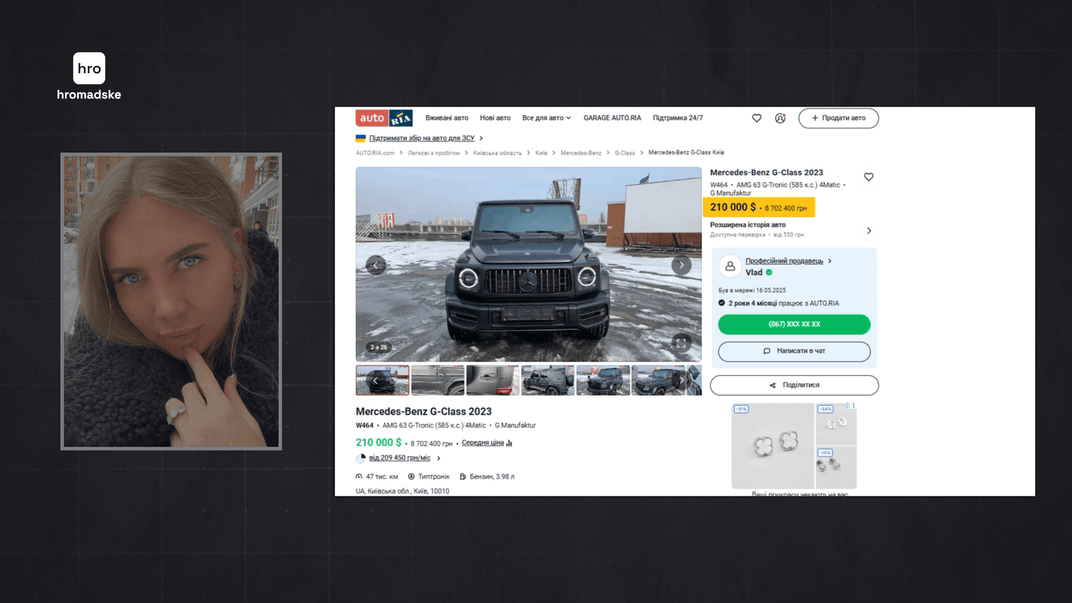
Task: Toggle the heart favorite on the listing title
Action: (868, 177)
